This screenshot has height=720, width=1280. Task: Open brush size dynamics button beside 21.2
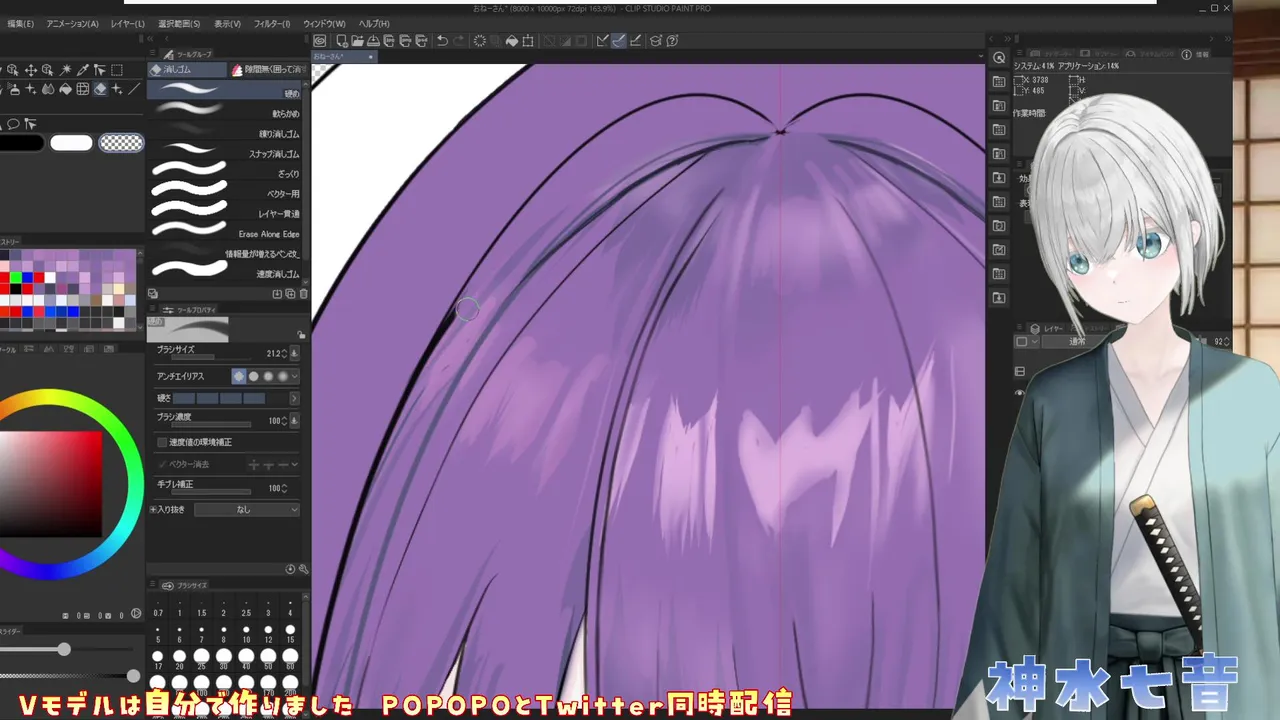pos(294,354)
